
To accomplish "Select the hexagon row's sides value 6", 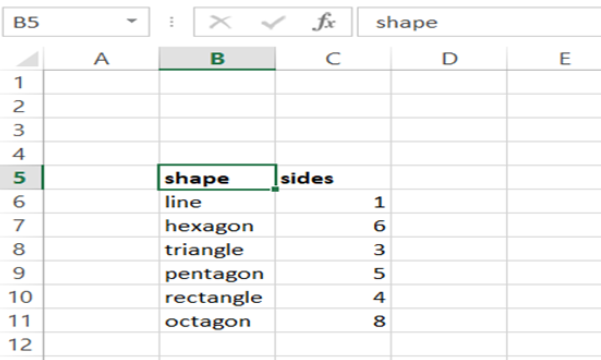I will 333,225.
